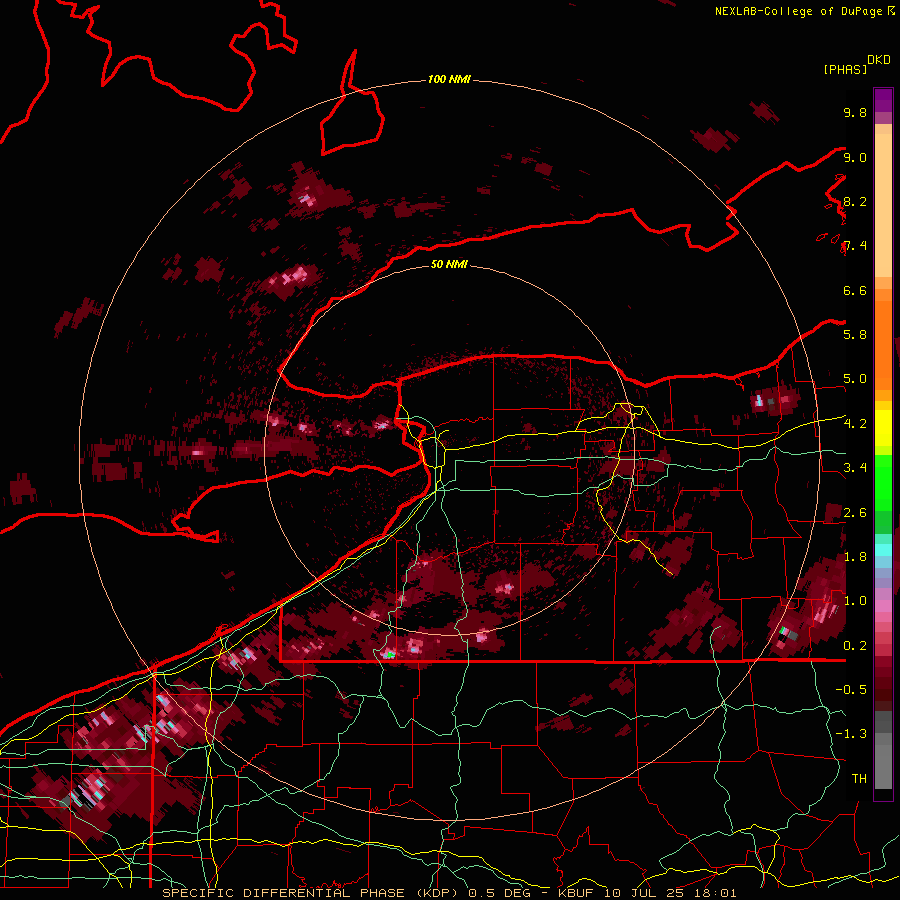The width and height of the screenshot is (900, 900).
Task: Select the 4.2 scale value
Action: [x=855, y=424]
